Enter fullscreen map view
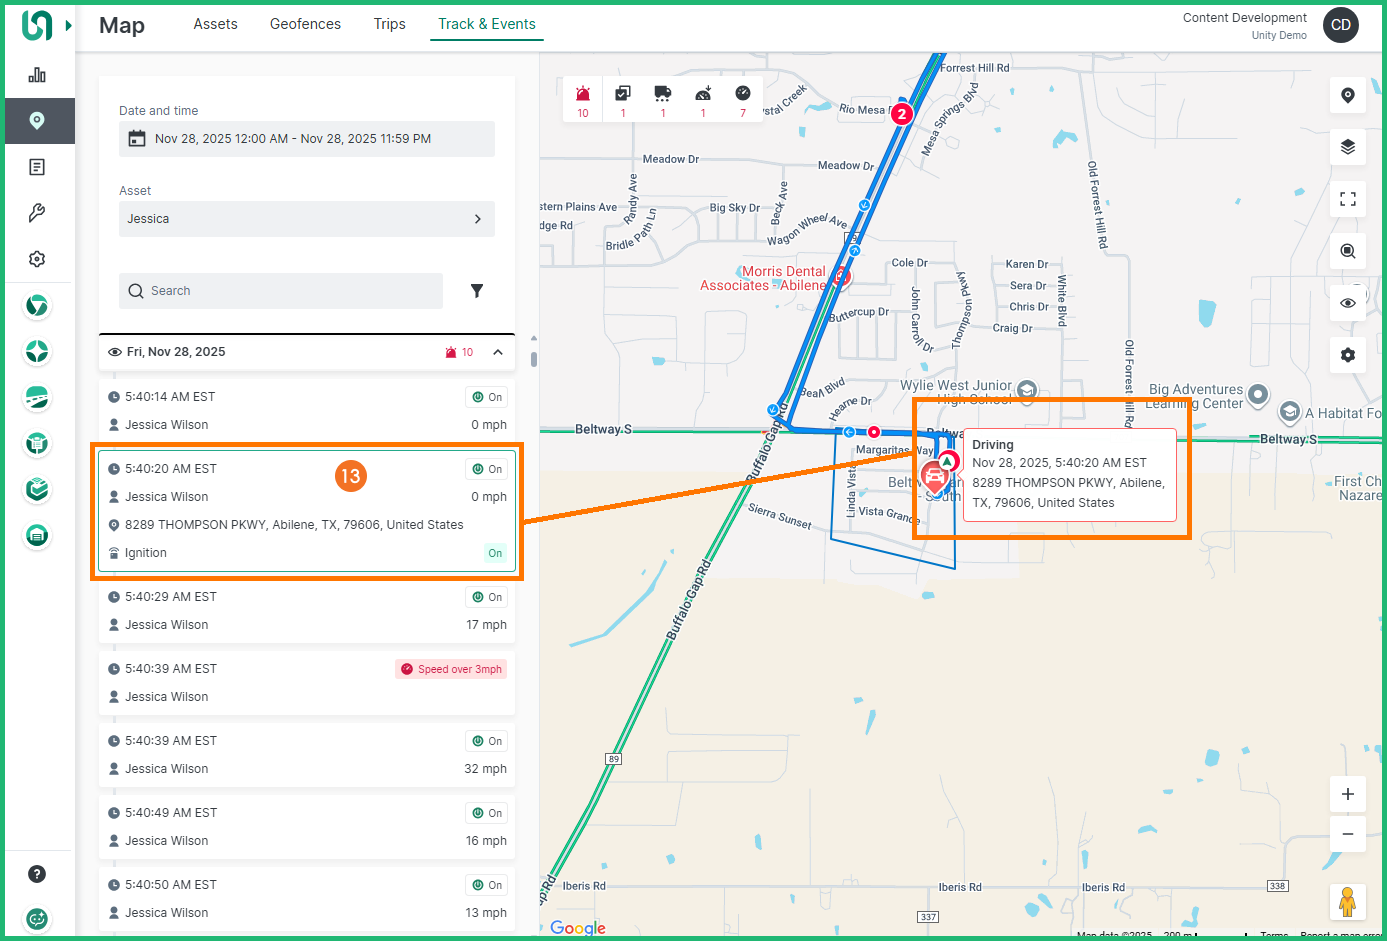The image size is (1387, 941). click(1347, 199)
